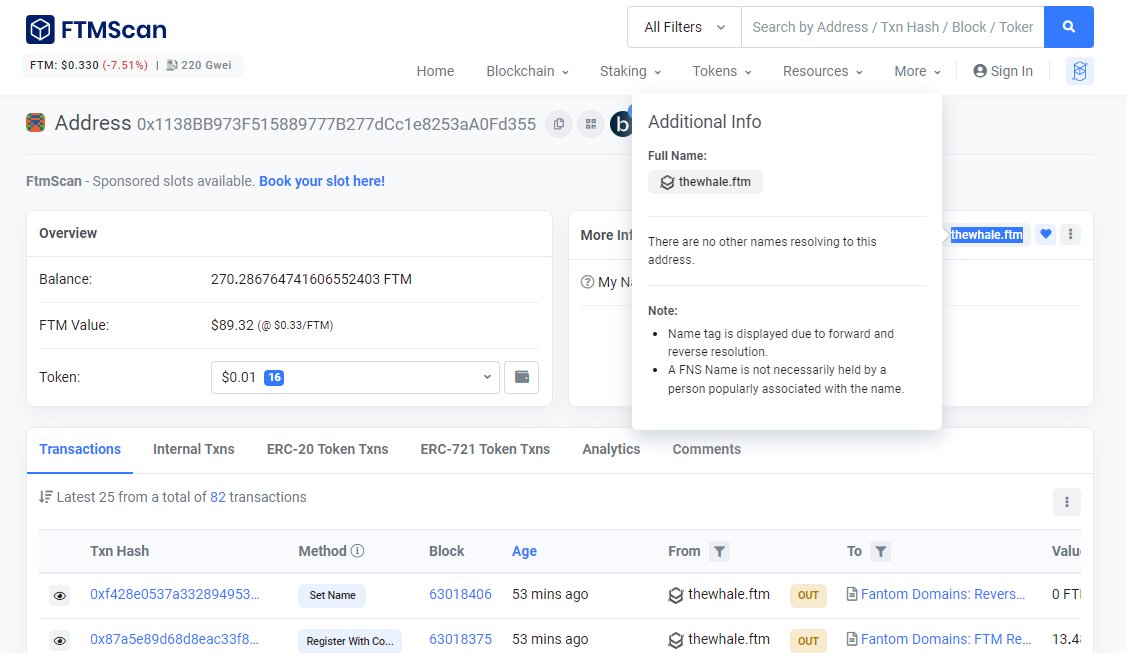
Task: Expand the Tokens menu
Action: tap(722, 71)
